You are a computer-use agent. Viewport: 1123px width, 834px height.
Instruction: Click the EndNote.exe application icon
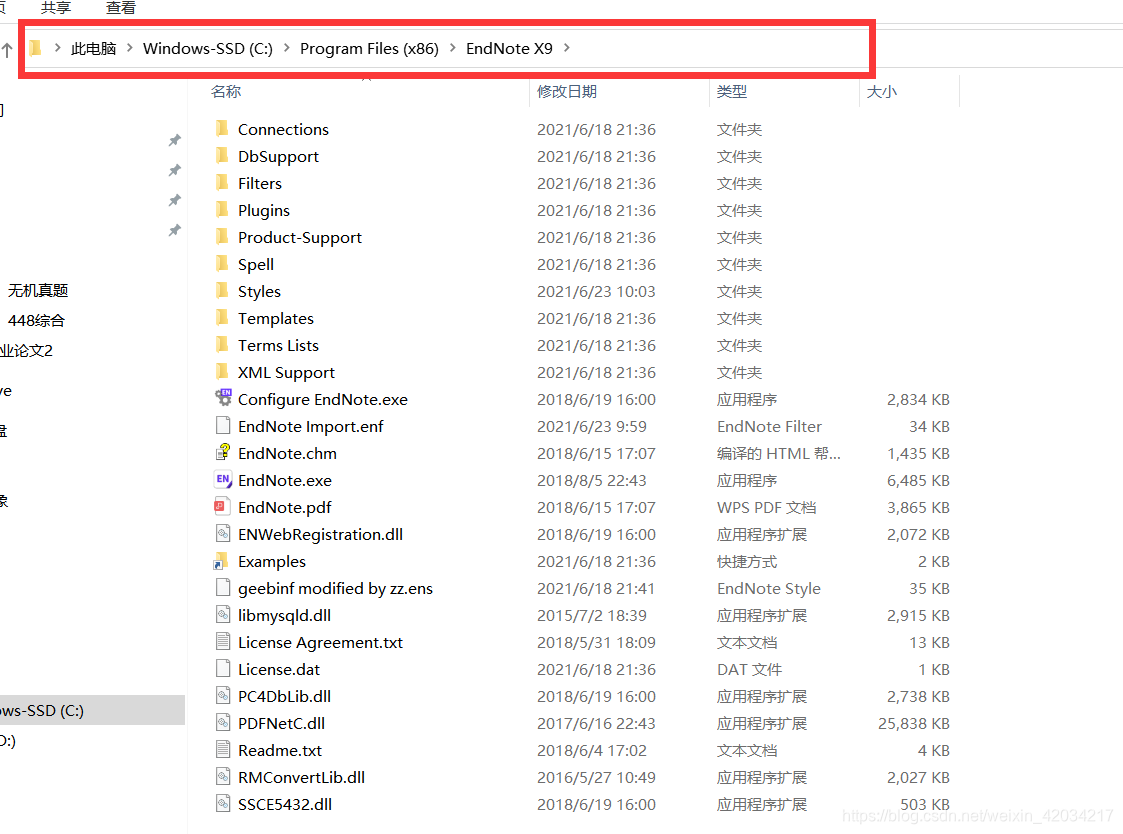tap(223, 479)
